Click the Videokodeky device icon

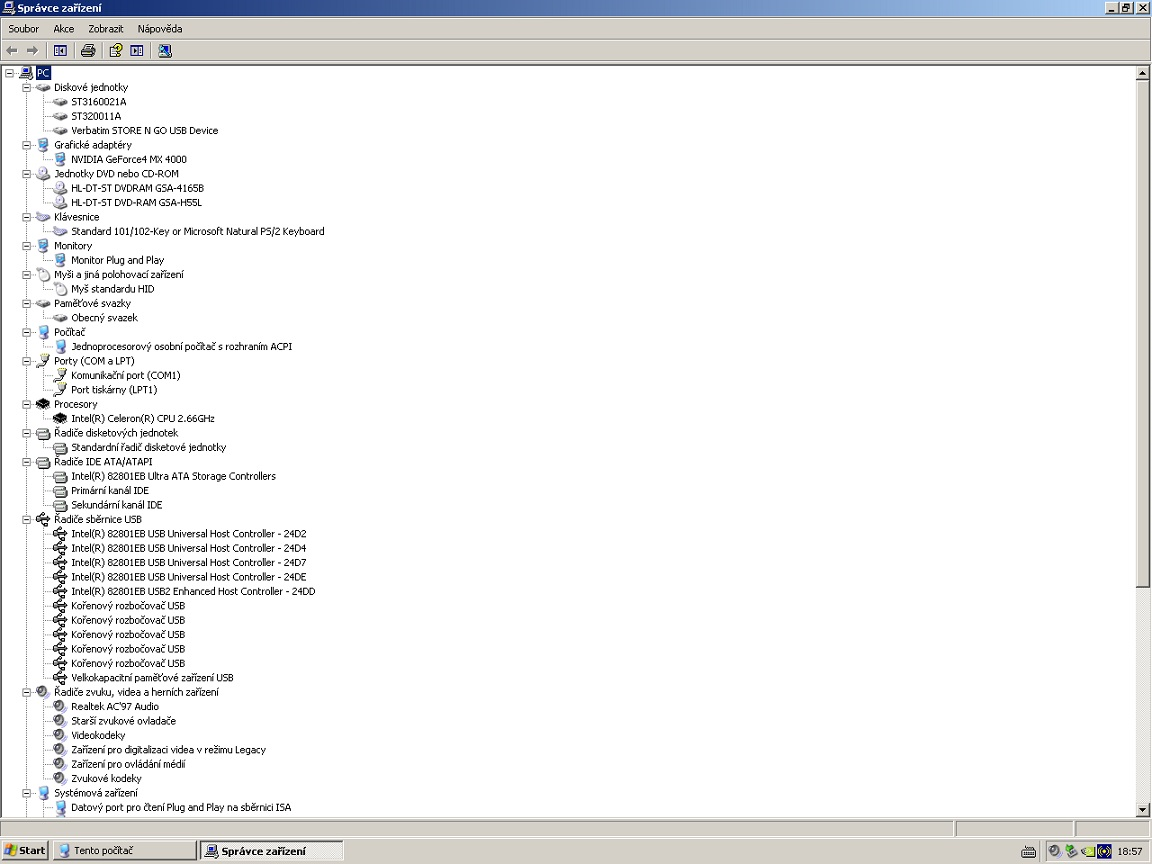60,735
